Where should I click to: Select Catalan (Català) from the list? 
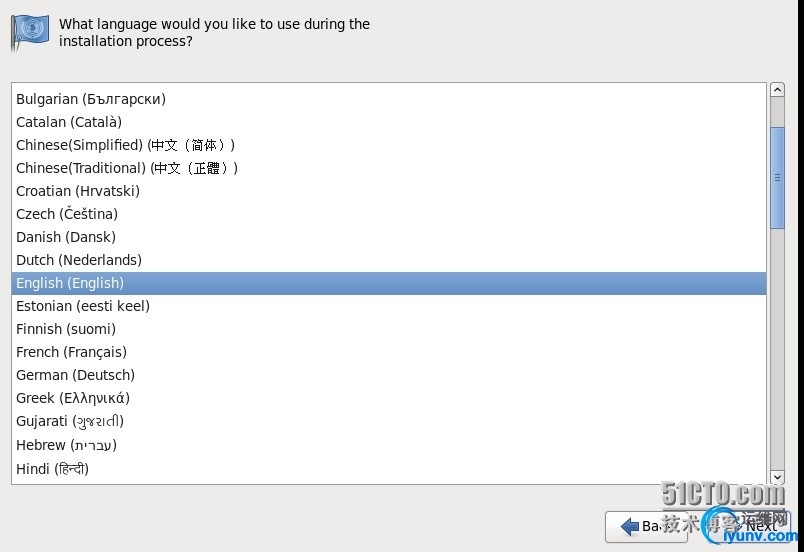click(69, 122)
